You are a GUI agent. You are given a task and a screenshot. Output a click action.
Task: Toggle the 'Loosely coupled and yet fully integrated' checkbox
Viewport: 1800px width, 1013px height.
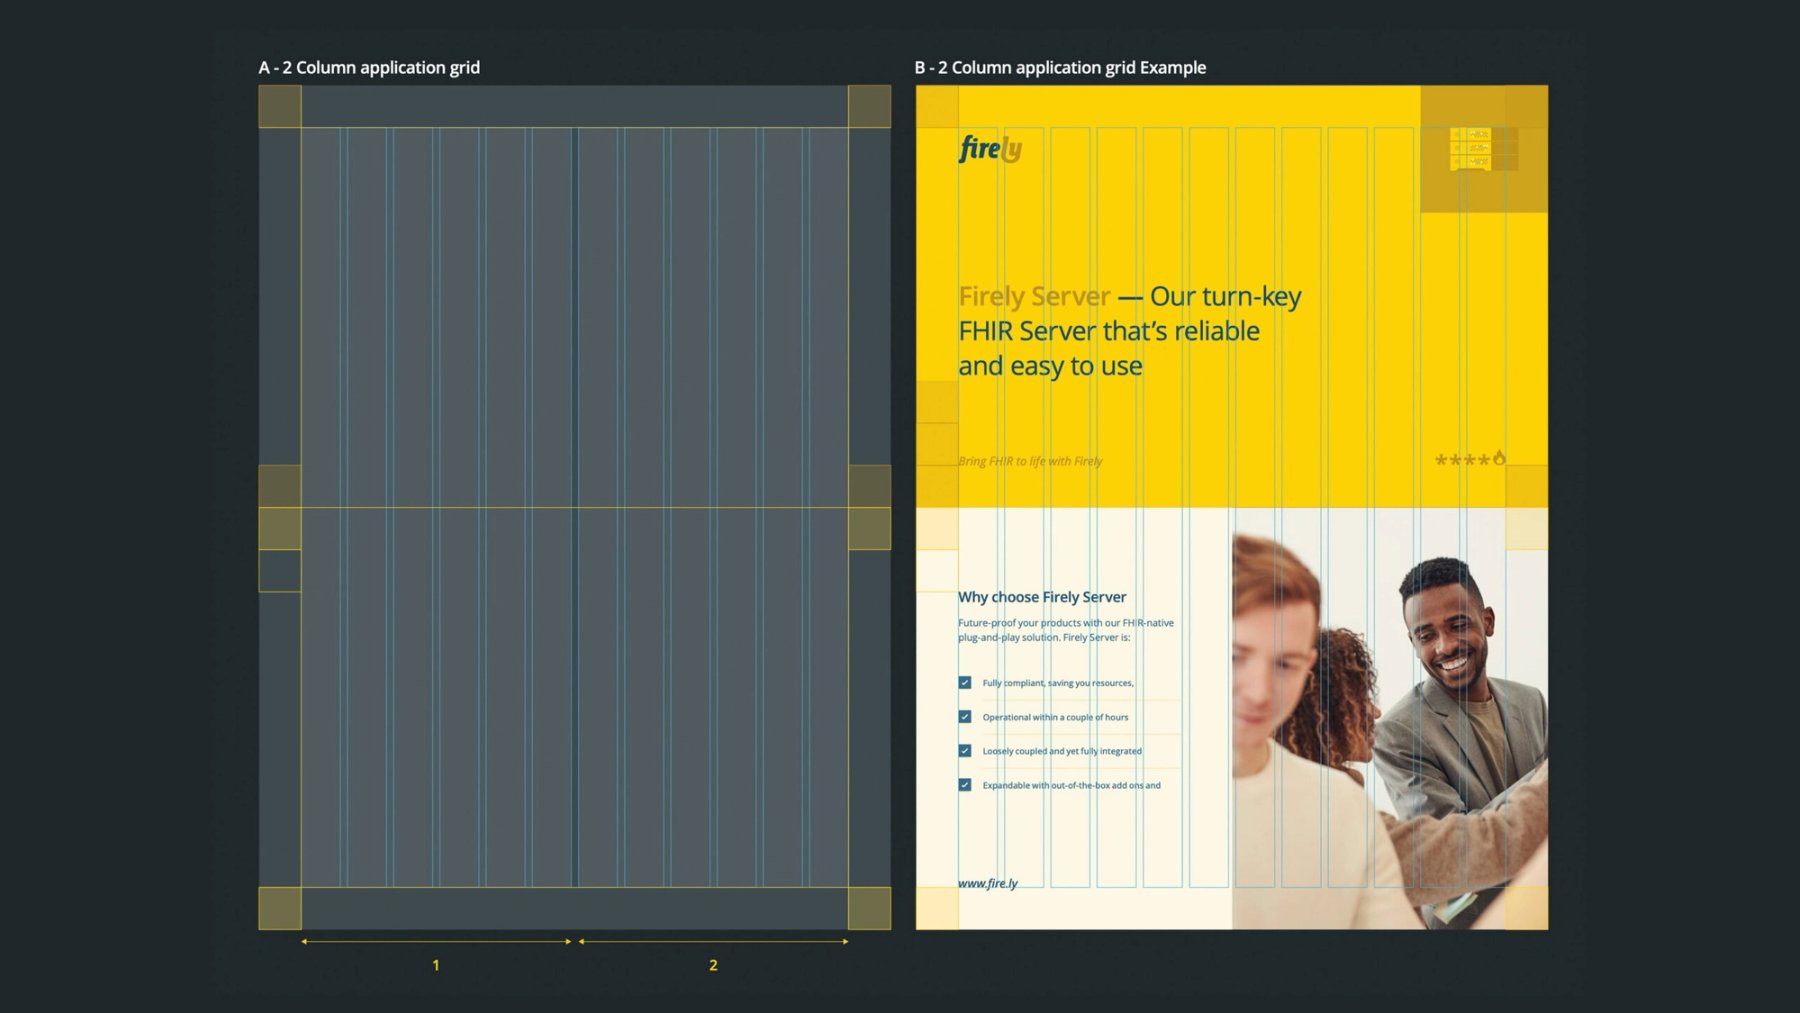965,751
